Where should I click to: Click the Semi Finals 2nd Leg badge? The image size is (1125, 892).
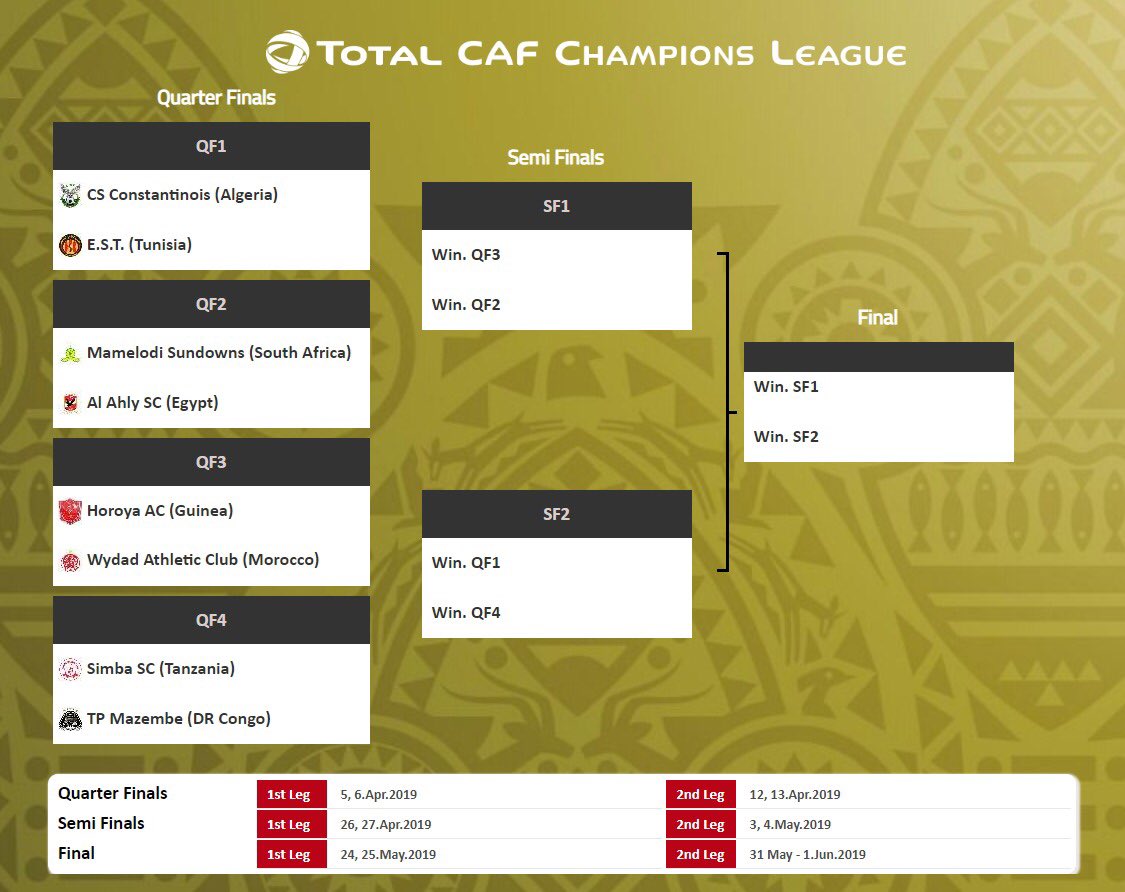700,825
